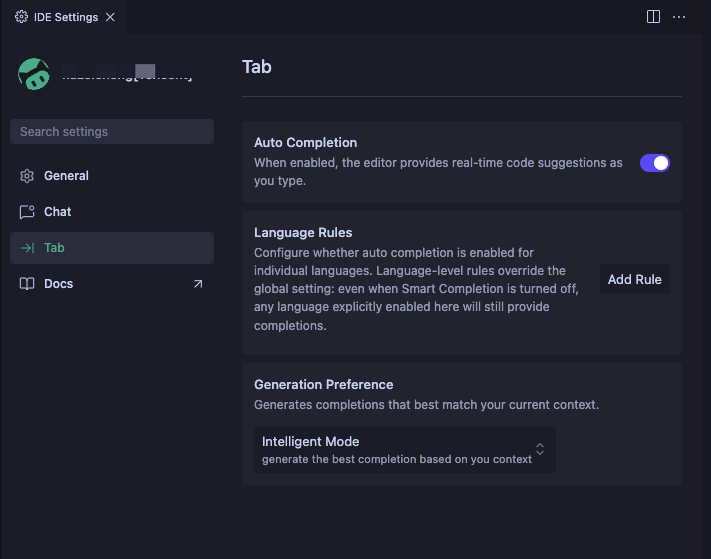
Task: Click the external link arrow next to Docs
Action: tap(197, 284)
